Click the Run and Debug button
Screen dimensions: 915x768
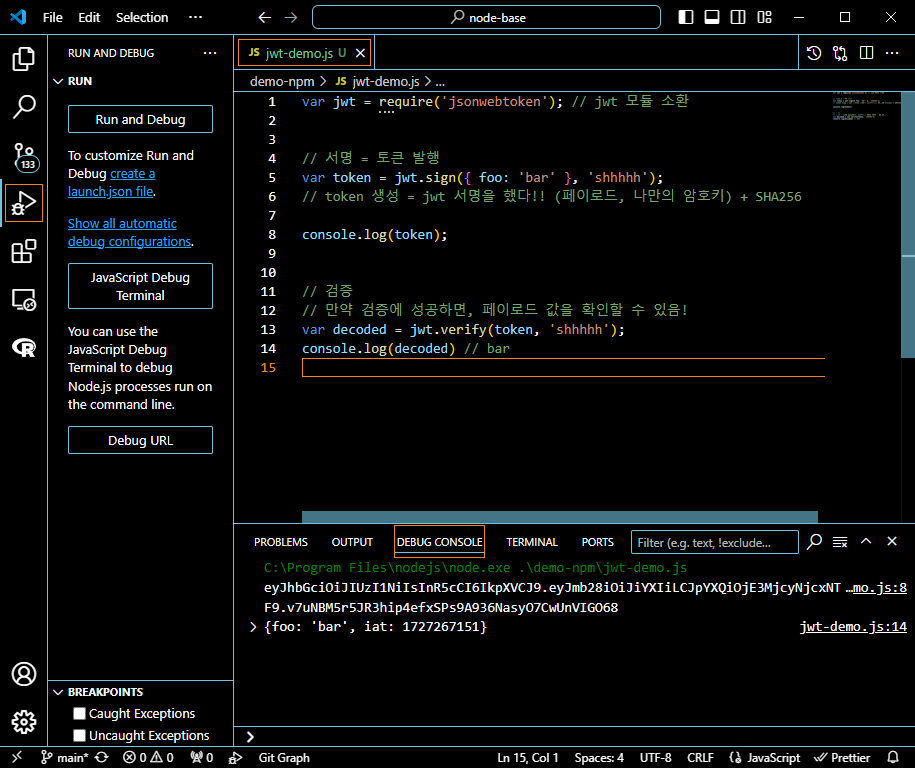141,119
